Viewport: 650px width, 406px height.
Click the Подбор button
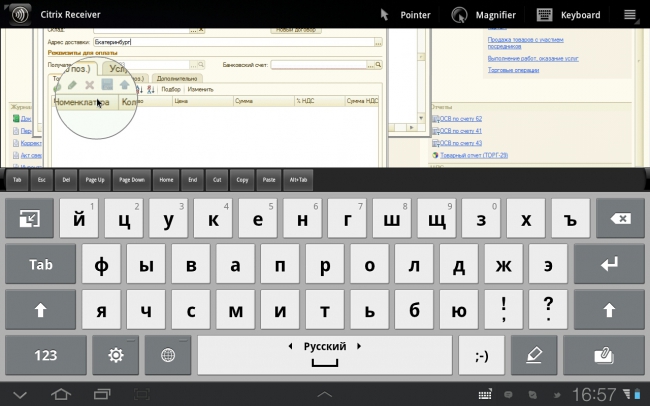tap(171, 89)
